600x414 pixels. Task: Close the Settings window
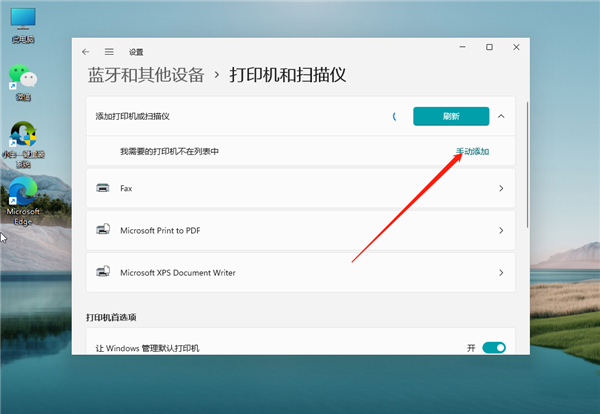[516, 47]
